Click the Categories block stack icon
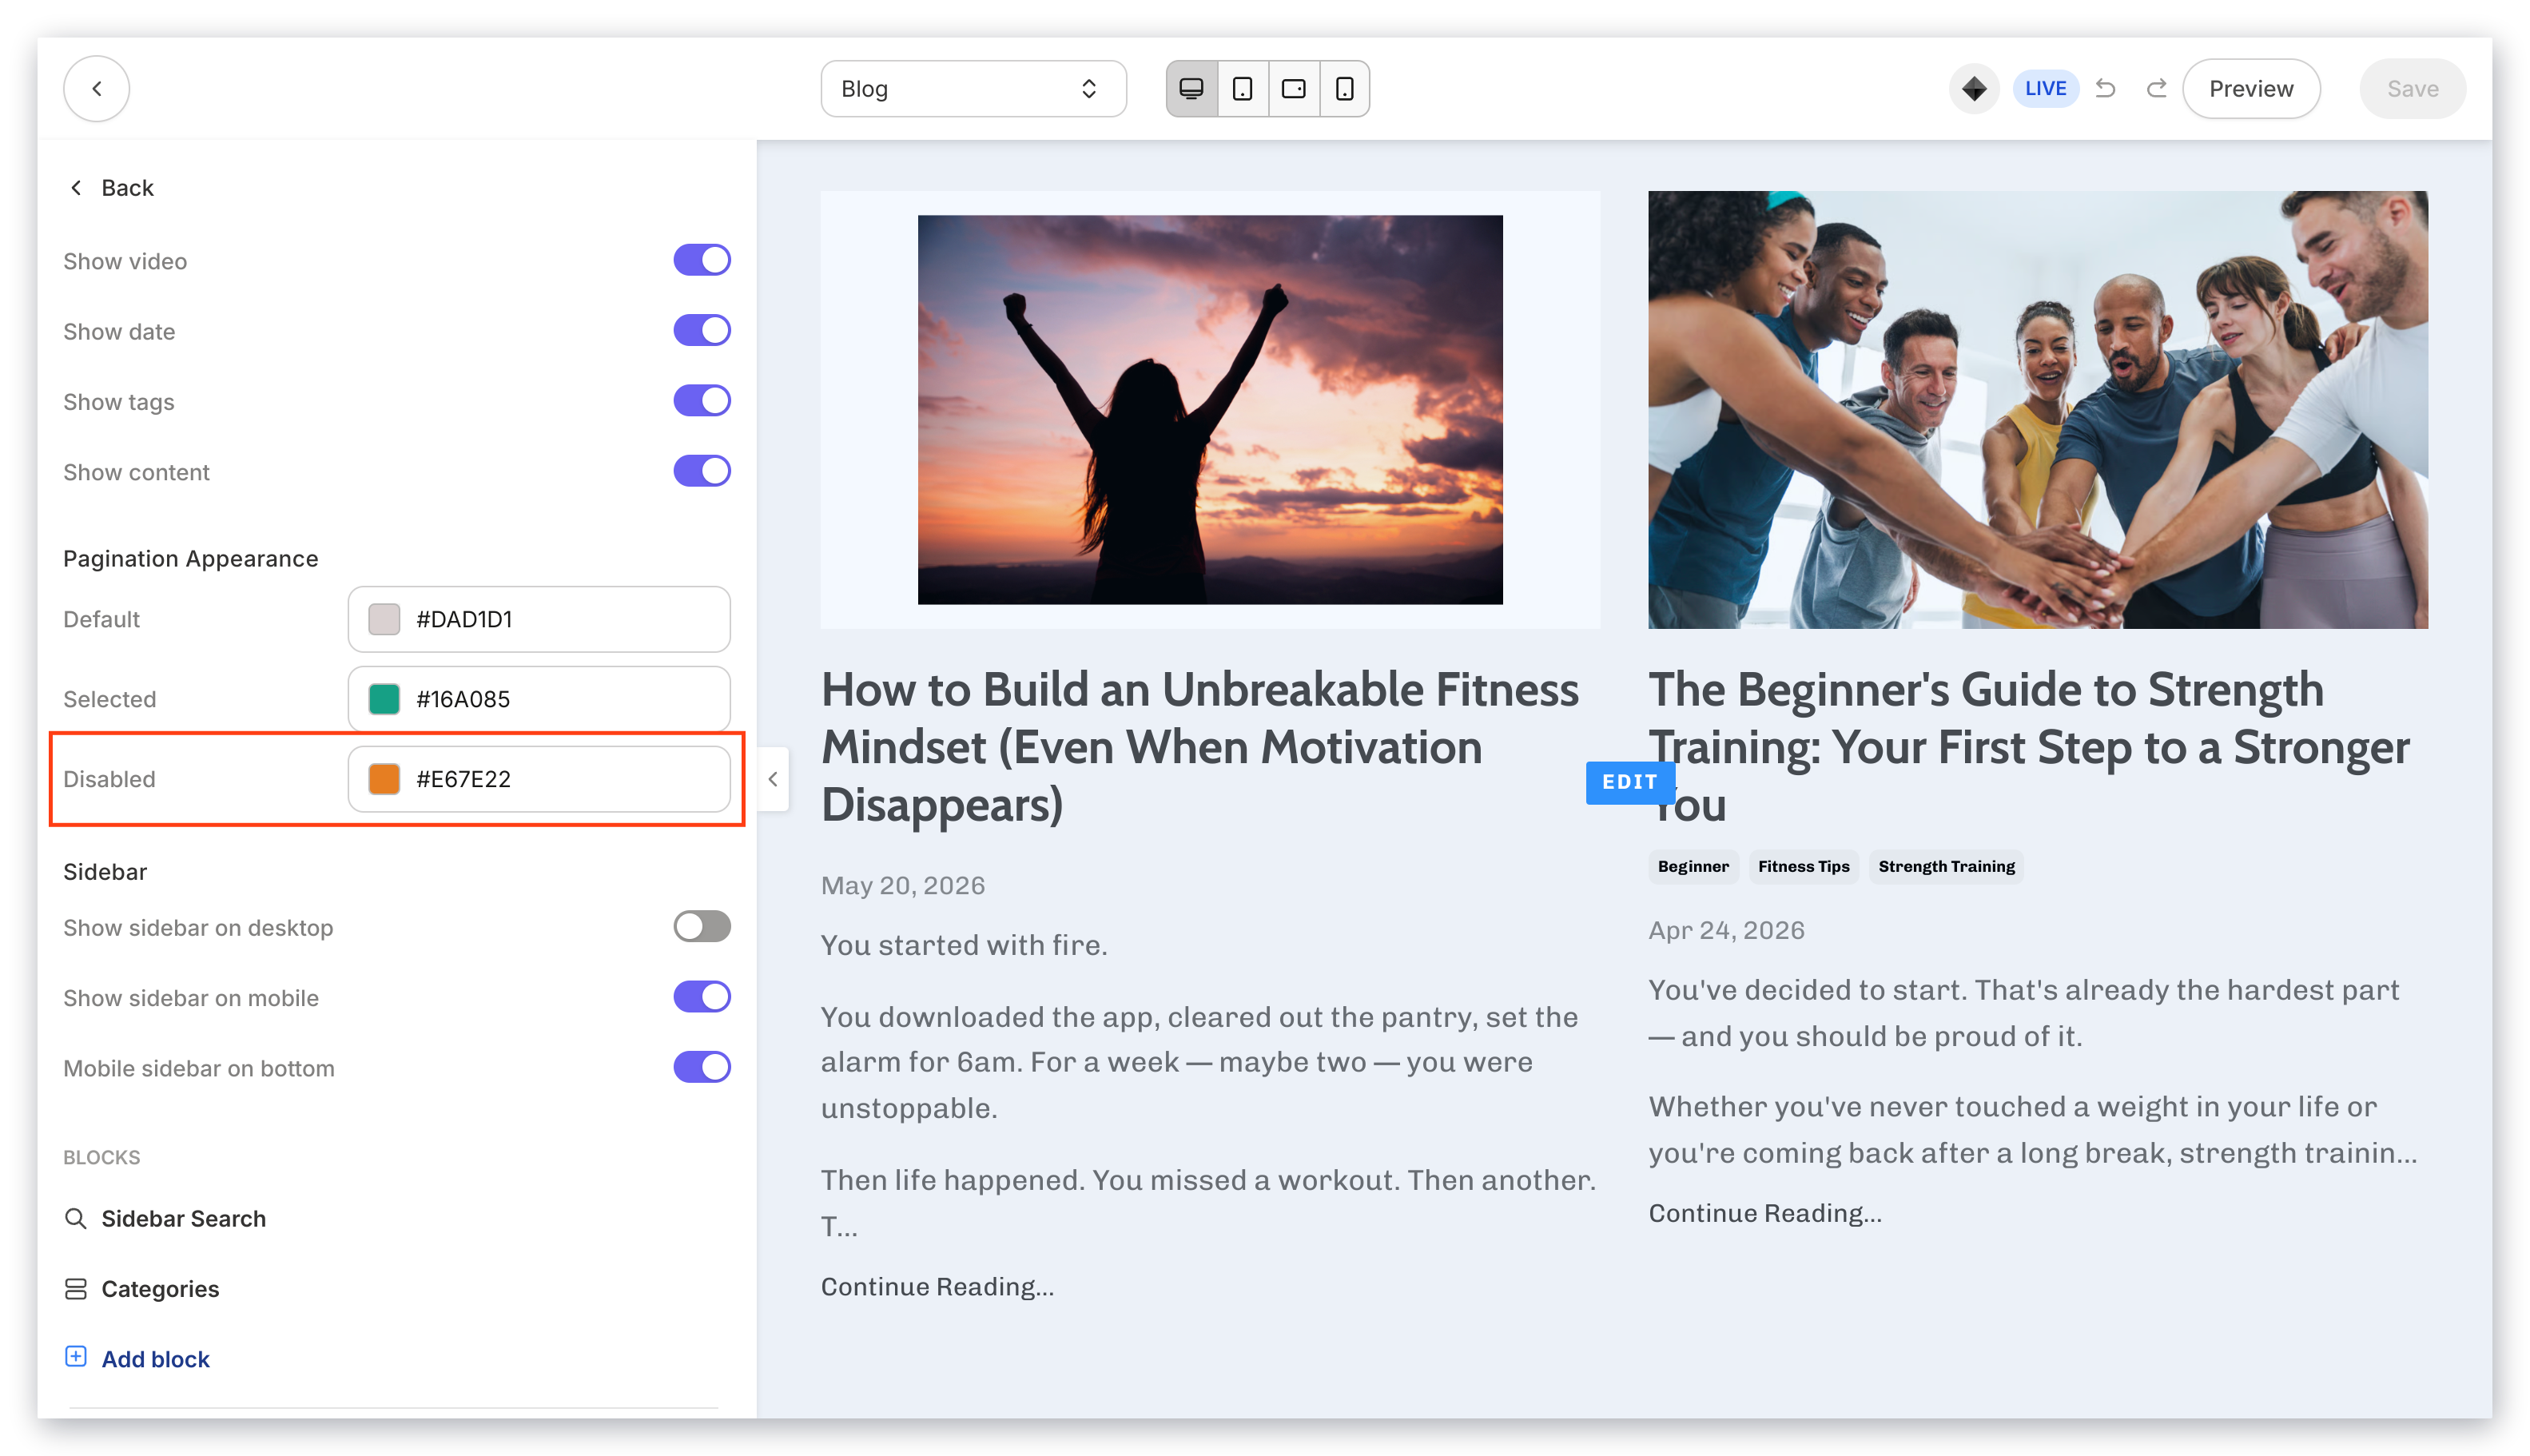Screen dimensions: 2530x1456 (x=75, y=1289)
